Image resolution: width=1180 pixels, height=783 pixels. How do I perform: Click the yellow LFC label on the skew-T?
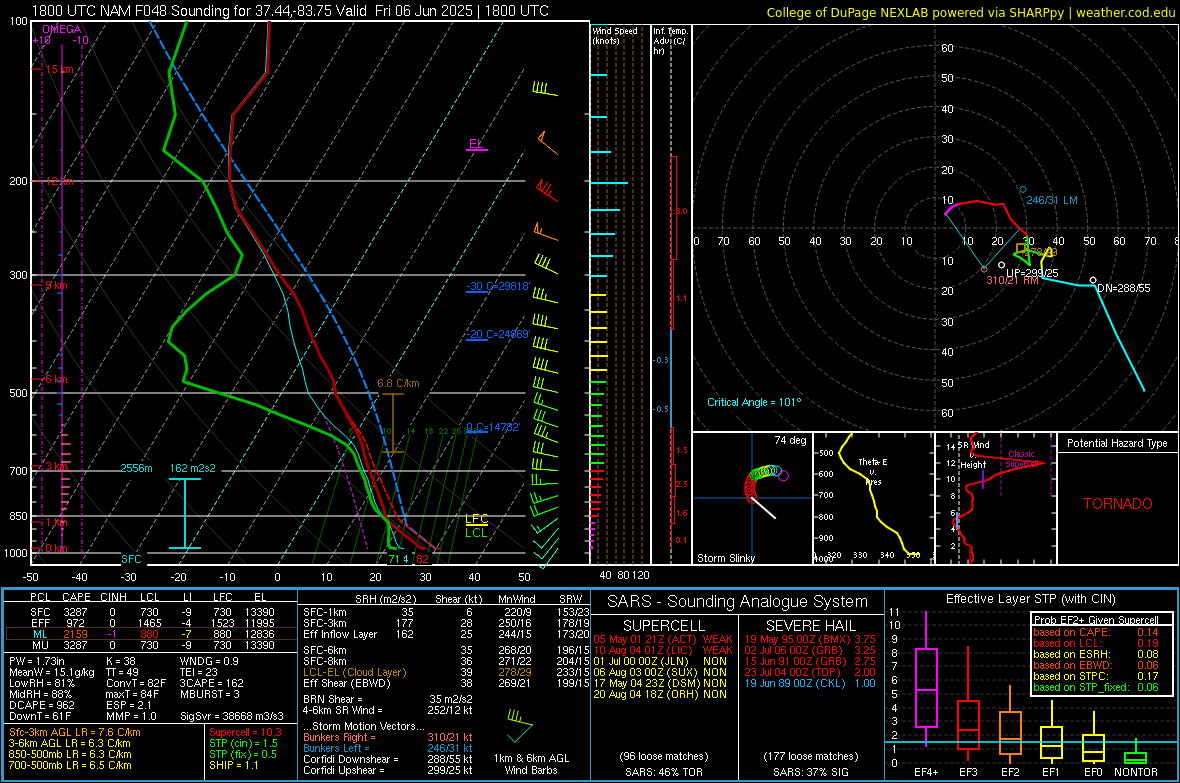click(476, 519)
